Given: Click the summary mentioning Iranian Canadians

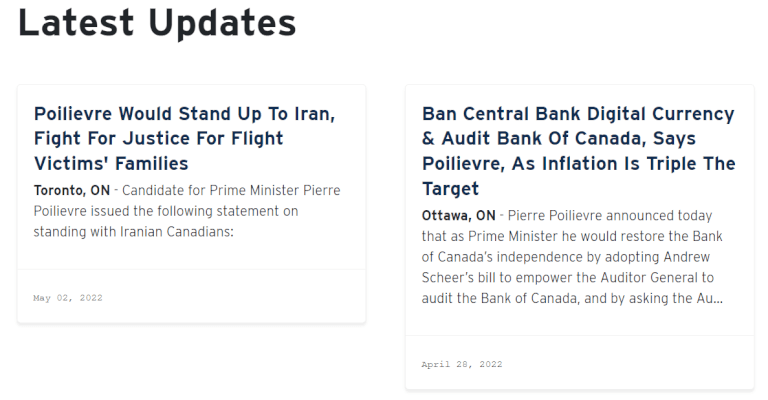Looking at the screenshot, I should tap(187, 211).
